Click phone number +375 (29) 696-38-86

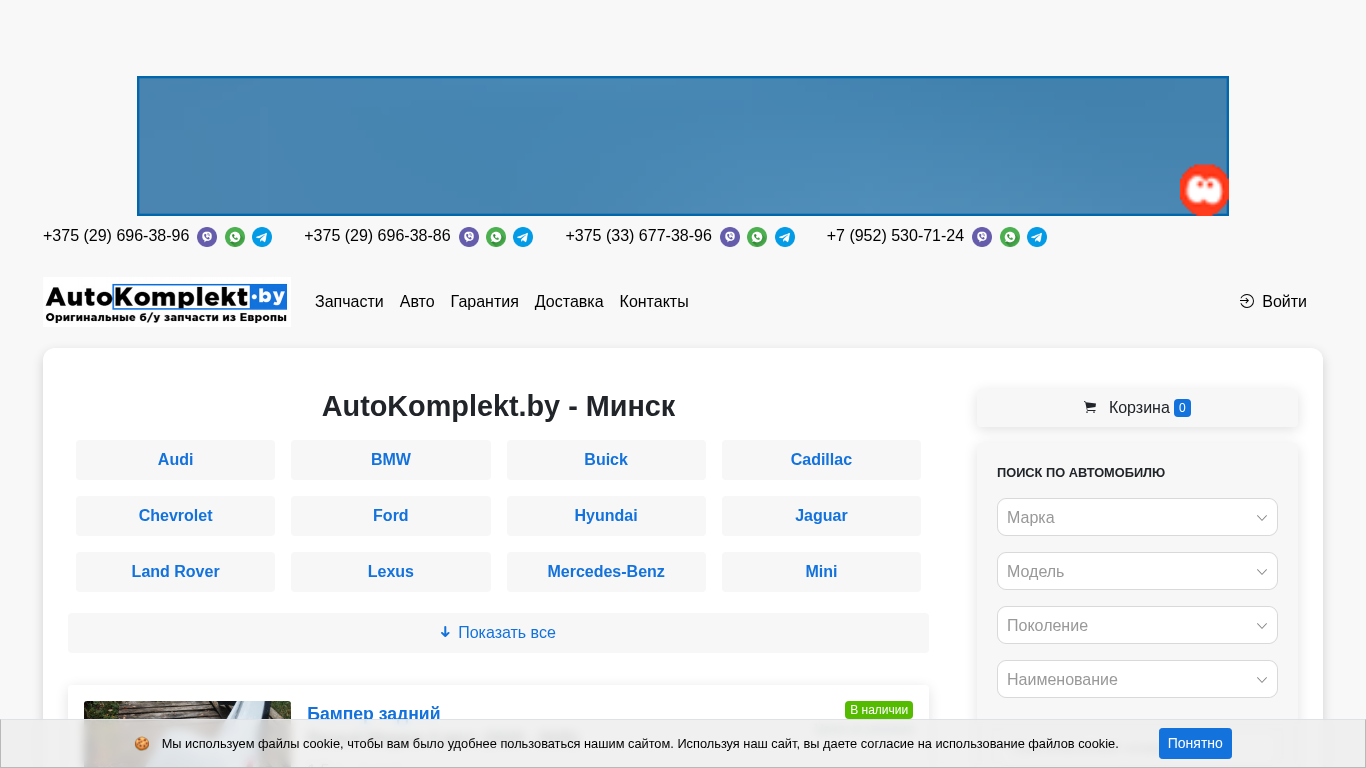pos(377,236)
